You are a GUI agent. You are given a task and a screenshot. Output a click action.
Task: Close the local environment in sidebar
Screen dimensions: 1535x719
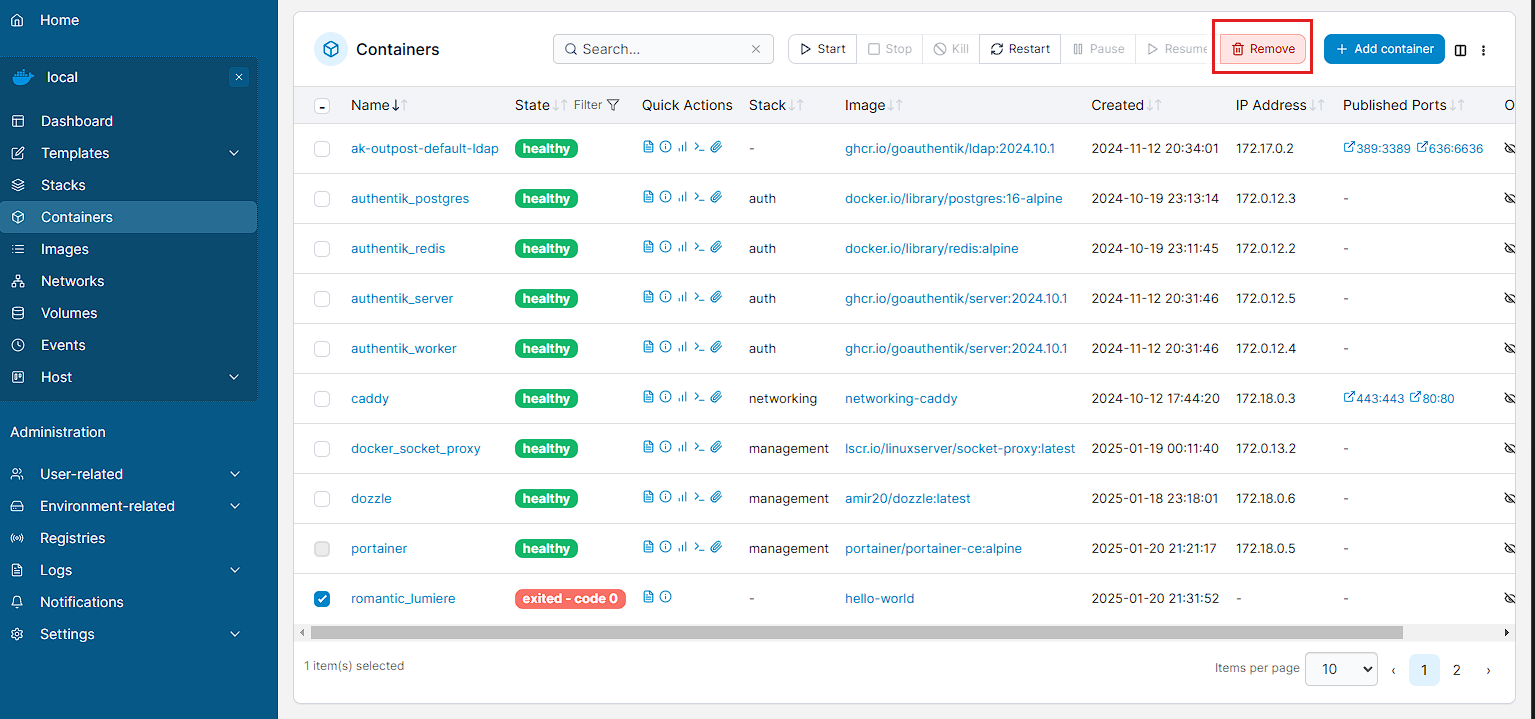238,77
